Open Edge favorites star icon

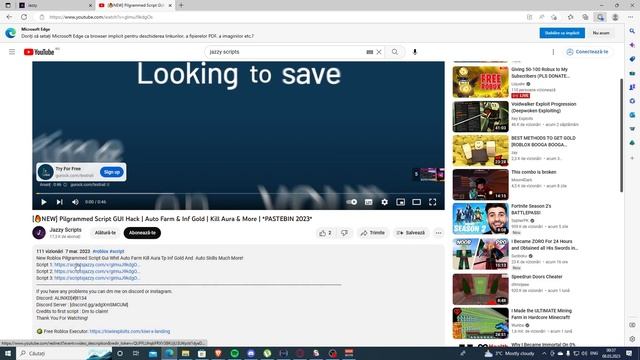point(570,17)
